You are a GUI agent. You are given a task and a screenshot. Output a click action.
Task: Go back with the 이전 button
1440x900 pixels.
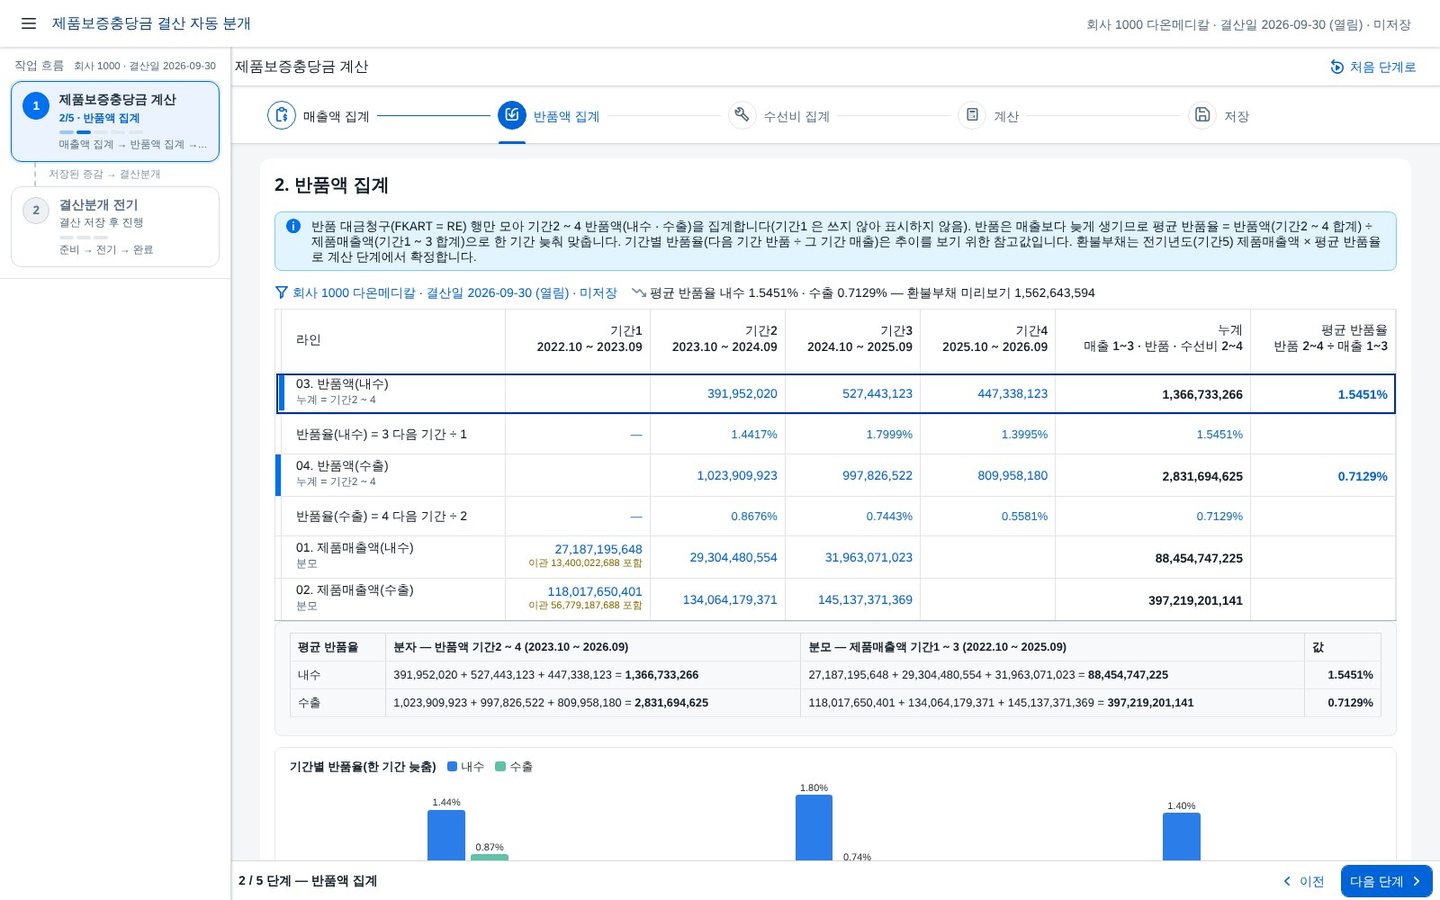[1303, 881]
